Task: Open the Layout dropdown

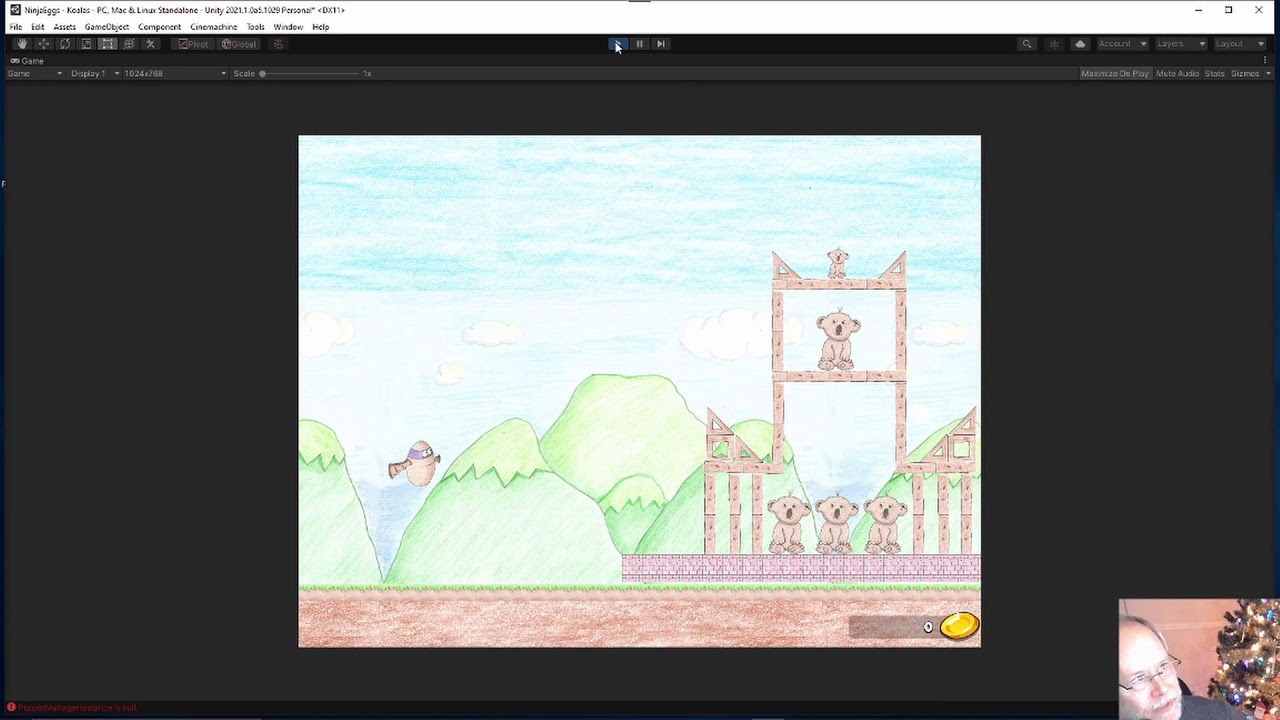Action: point(1240,44)
